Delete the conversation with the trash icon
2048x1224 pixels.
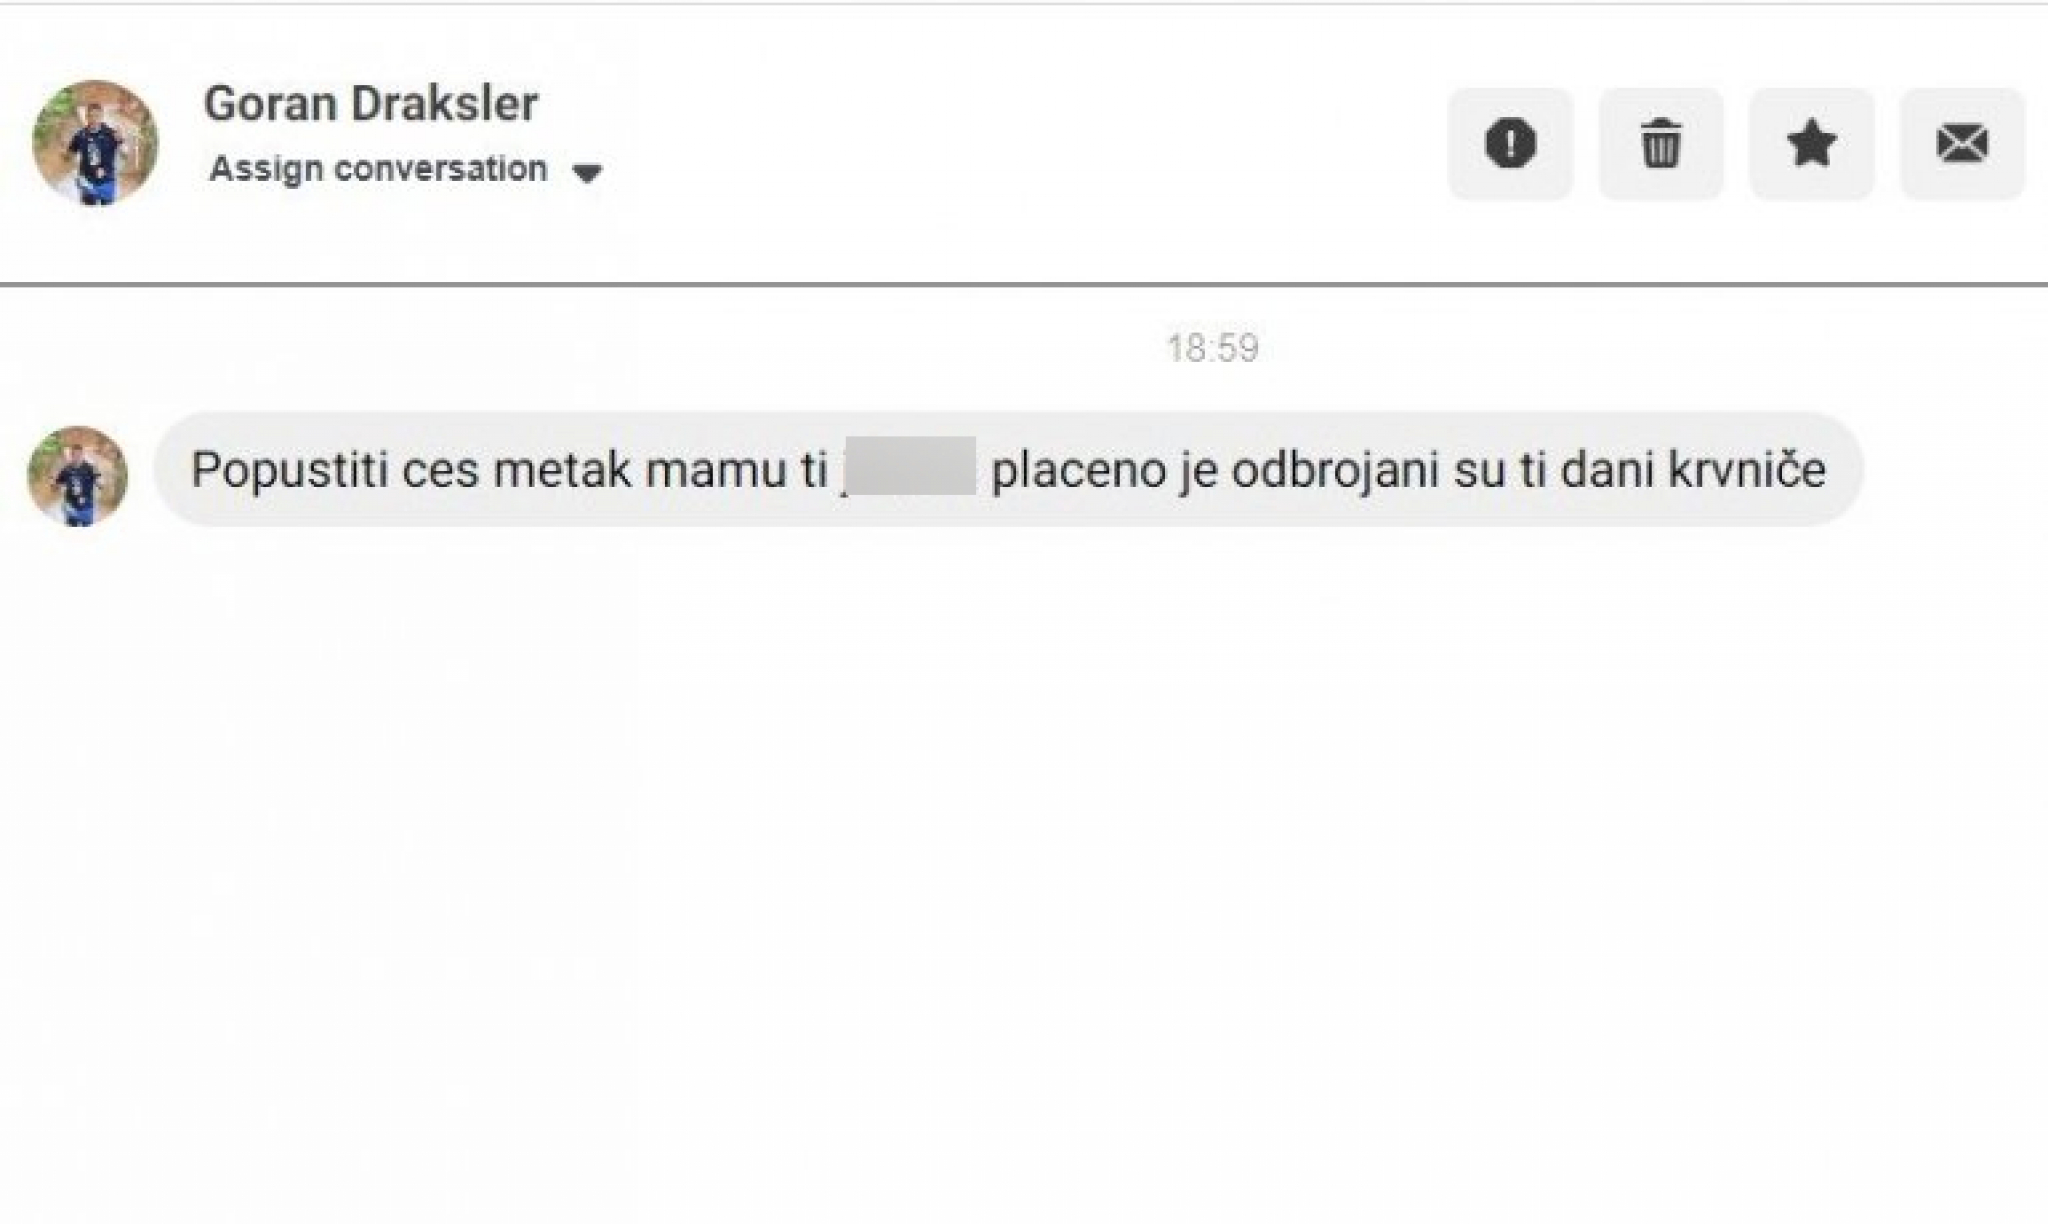point(1661,143)
